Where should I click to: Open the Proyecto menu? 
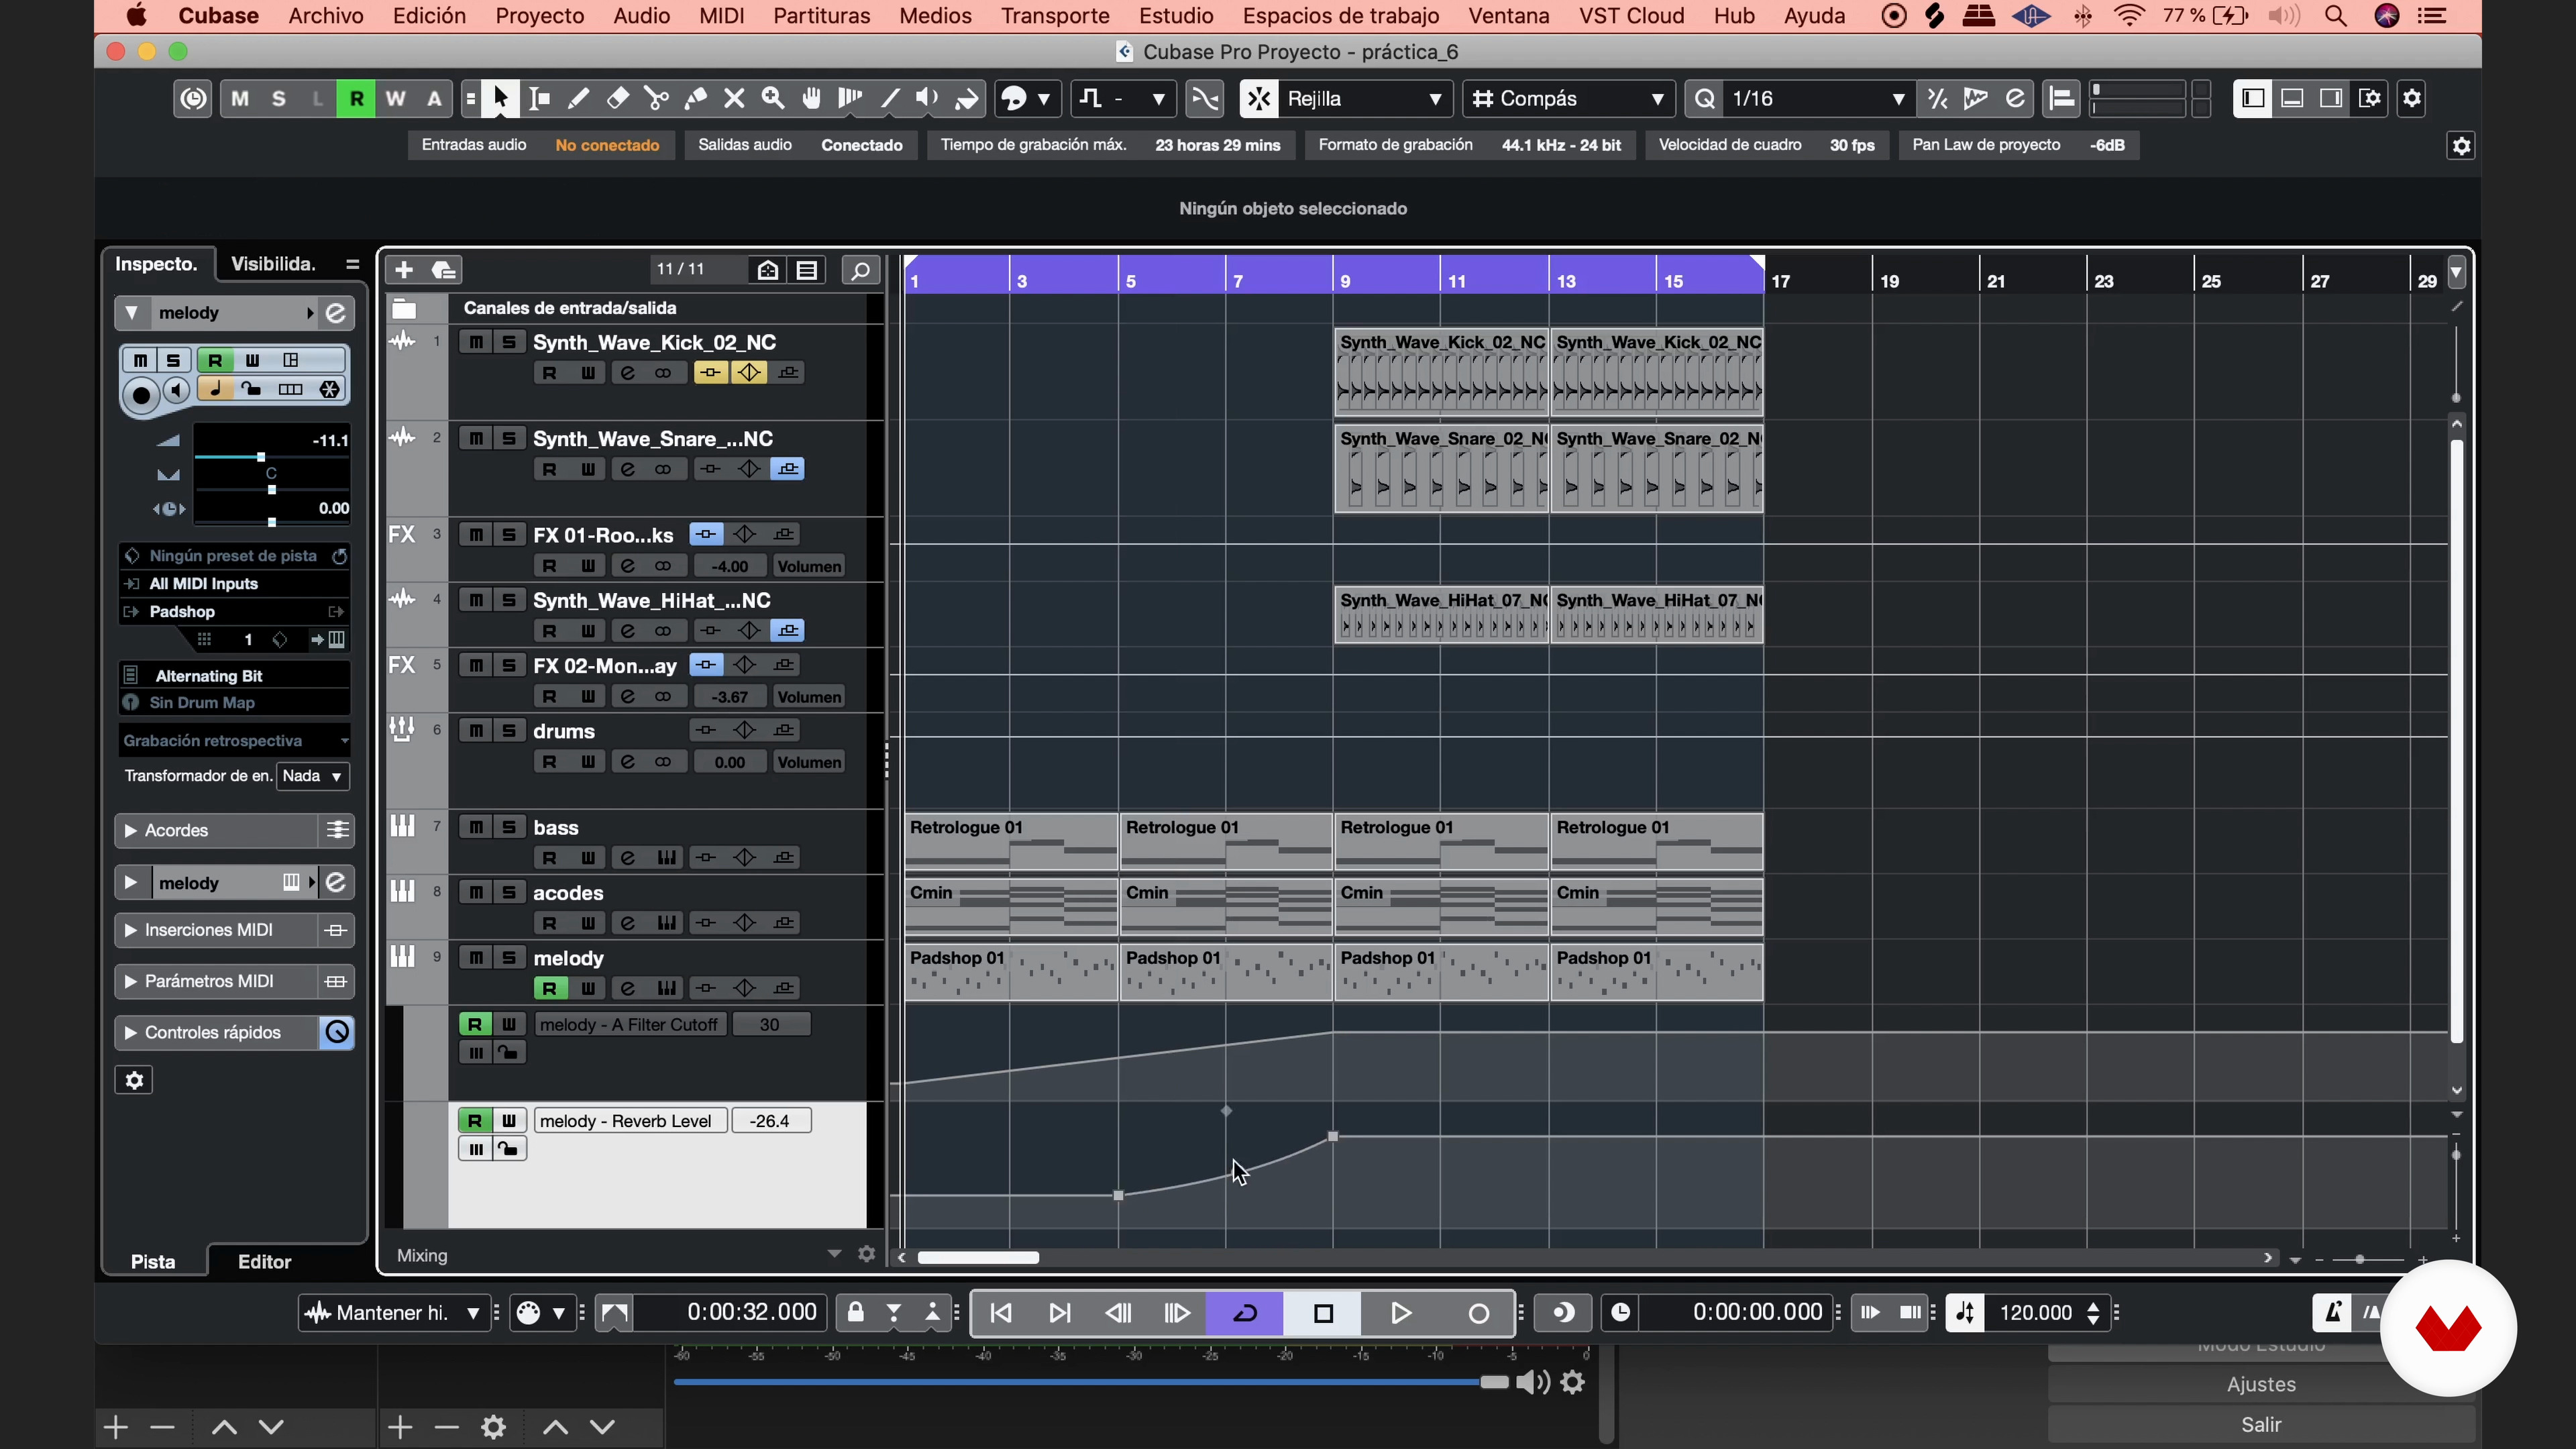coord(540,16)
